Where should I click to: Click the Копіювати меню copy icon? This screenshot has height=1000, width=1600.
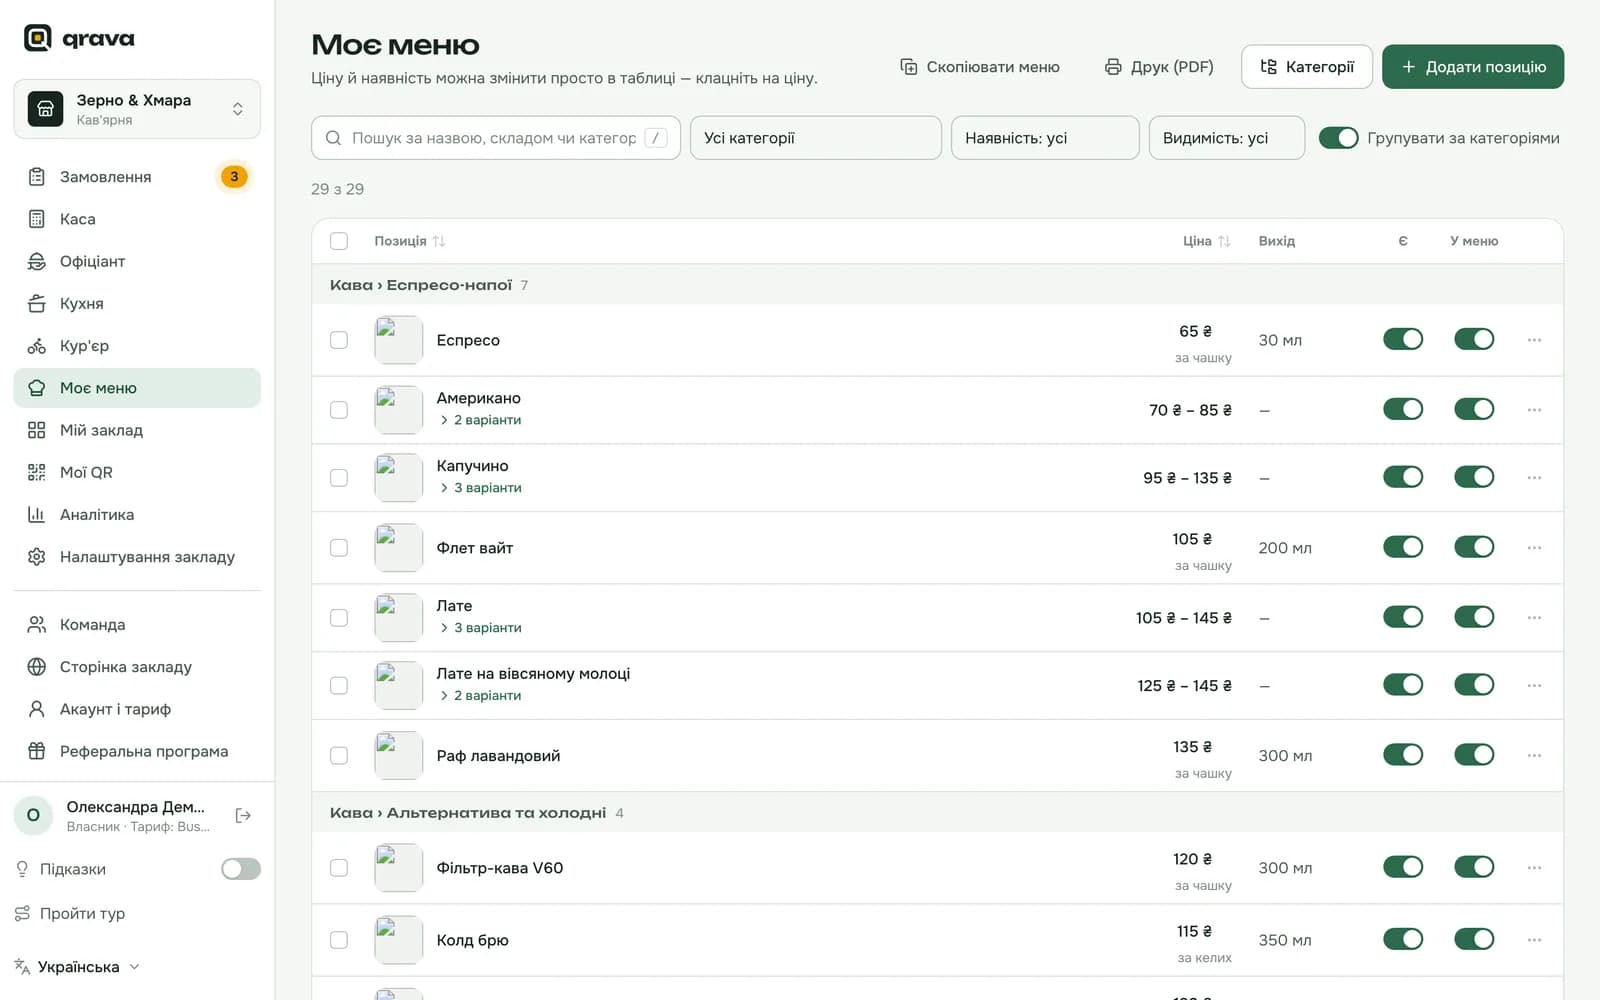[x=908, y=67]
